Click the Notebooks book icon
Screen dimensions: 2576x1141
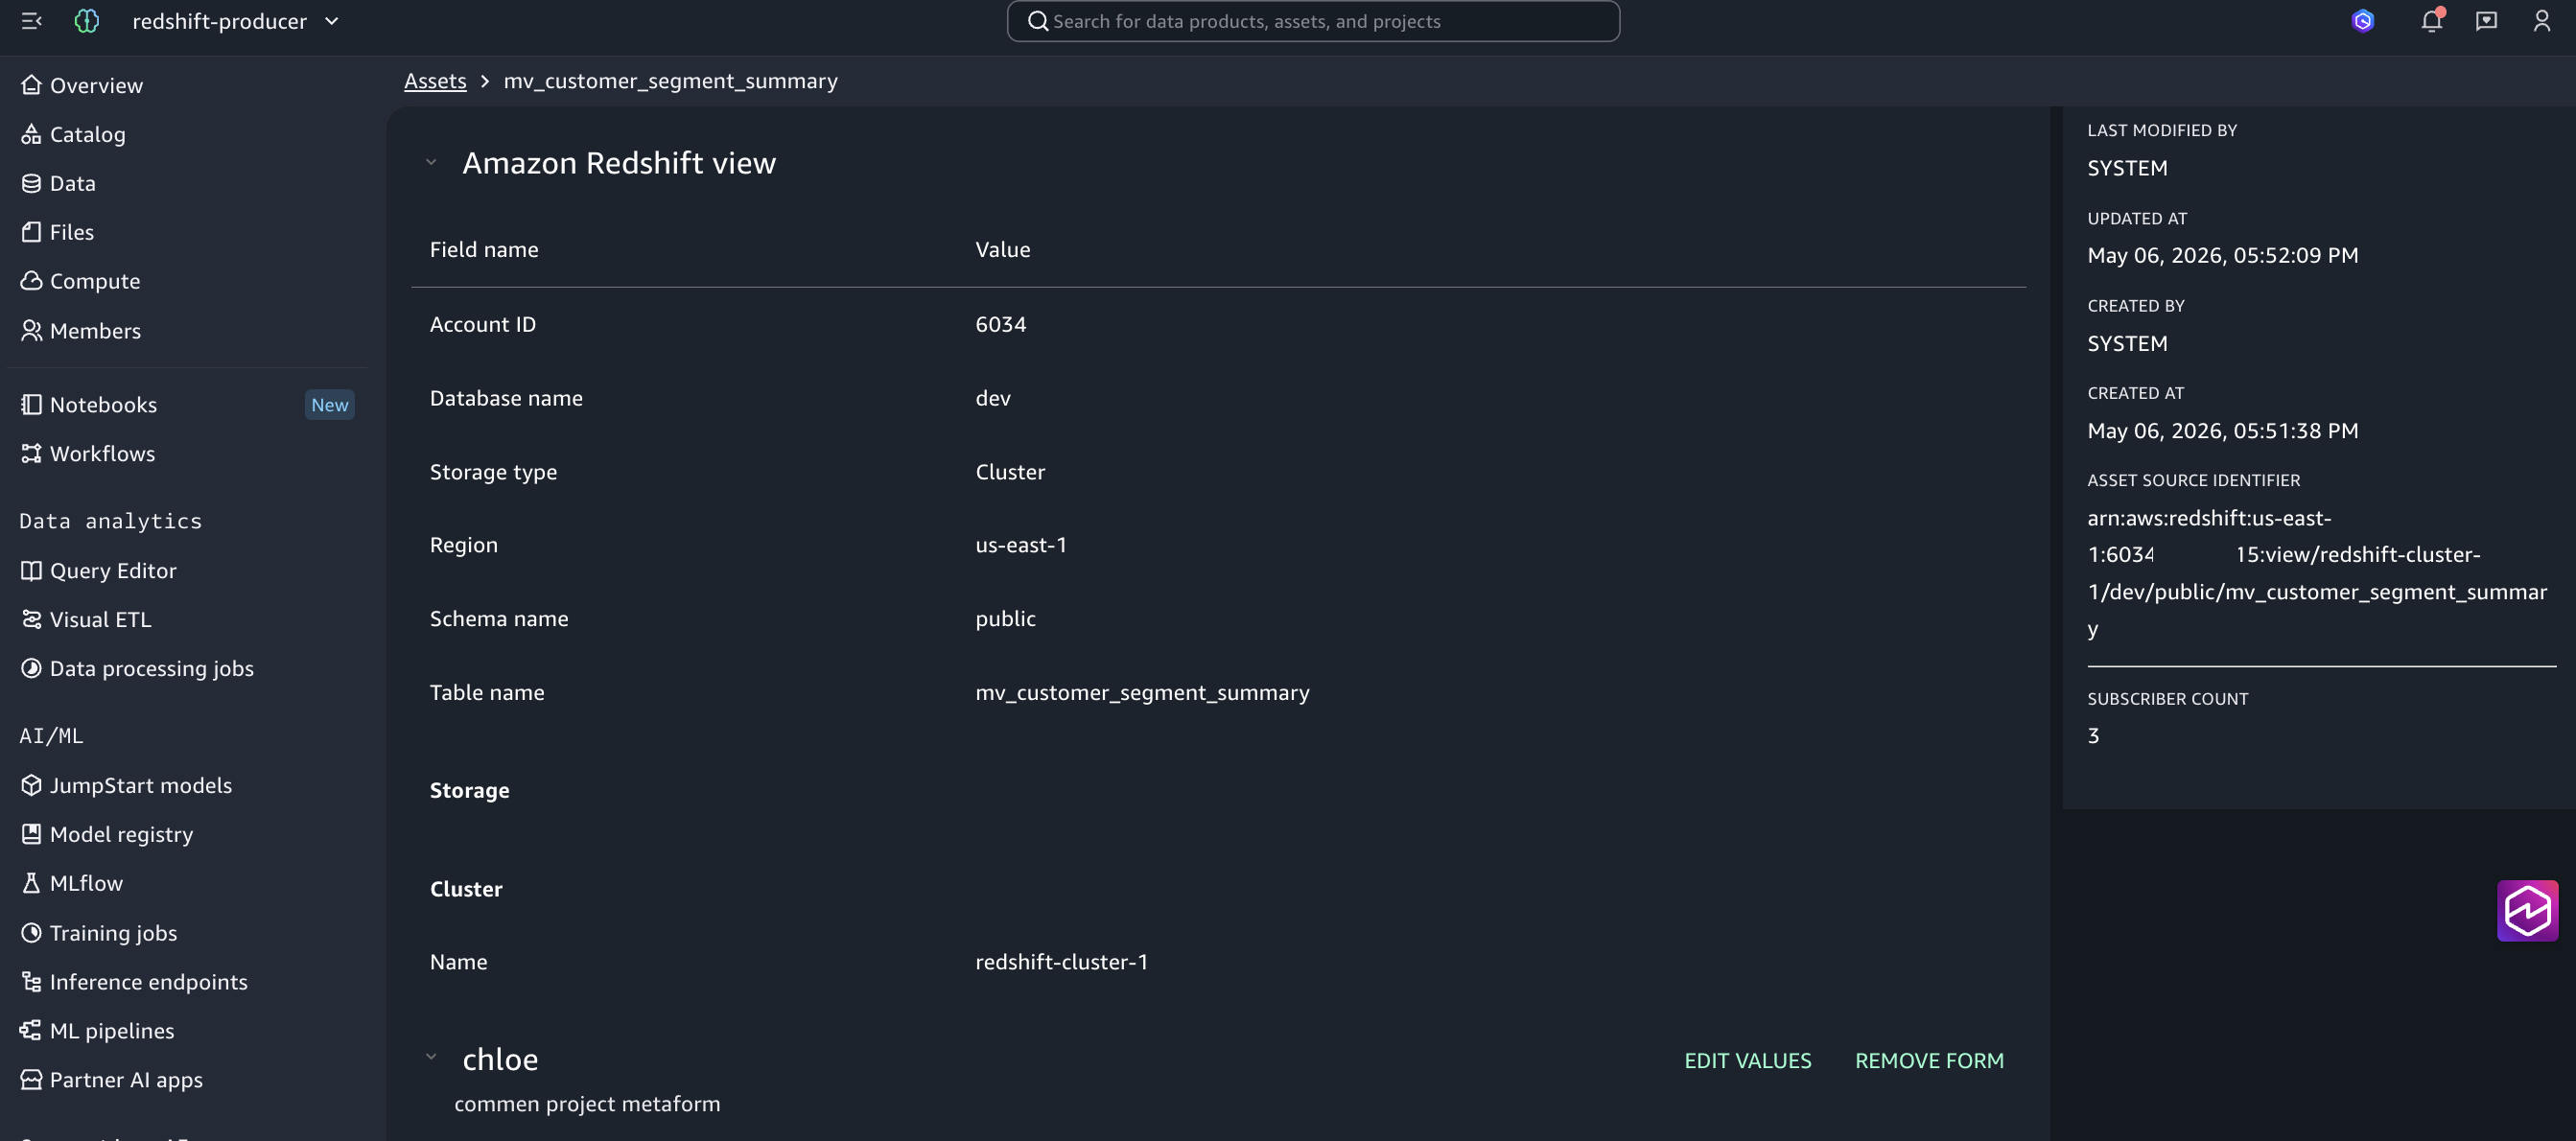pos(31,404)
